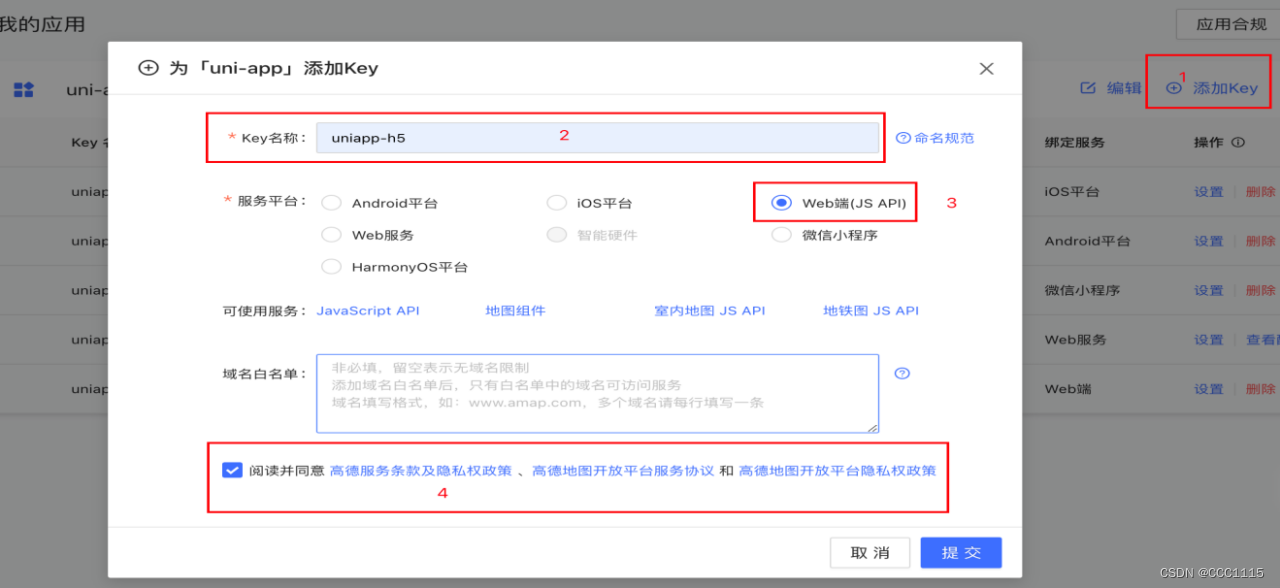Open 高德地图开放平台服务协议 link

tap(623, 470)
